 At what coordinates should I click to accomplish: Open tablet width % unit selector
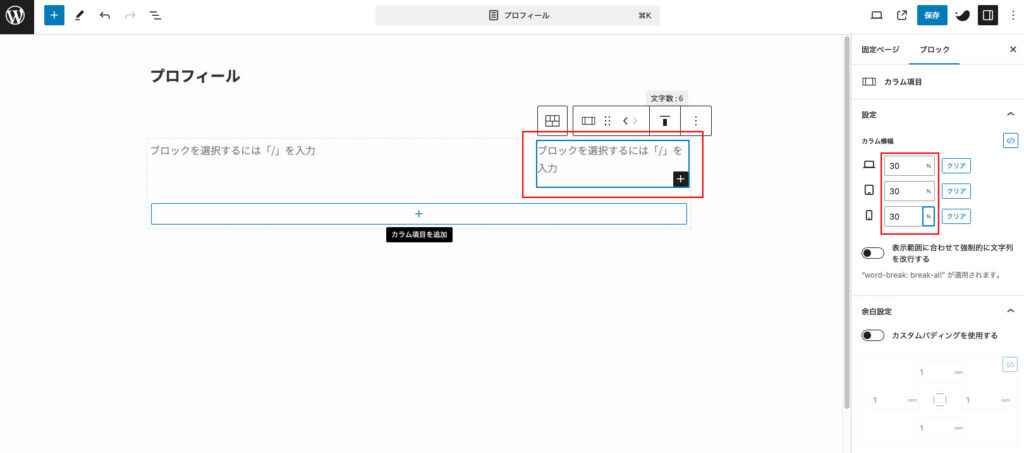(928, 191)
